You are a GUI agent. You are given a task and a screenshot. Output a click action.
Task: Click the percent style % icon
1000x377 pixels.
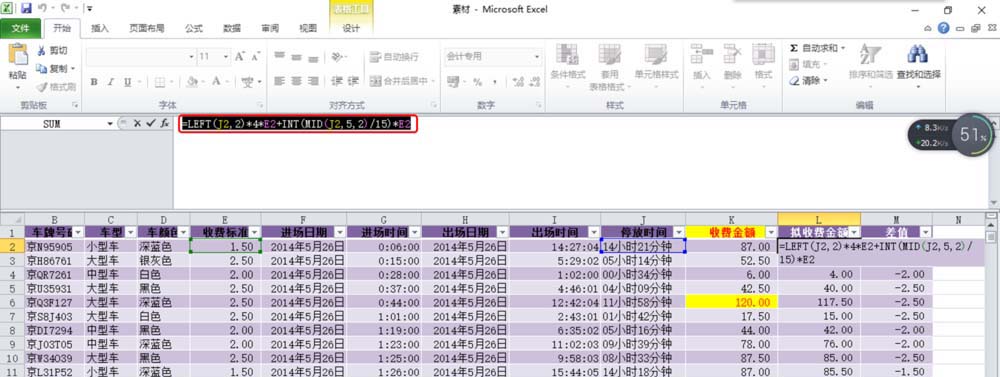click(x=477, y=82)
